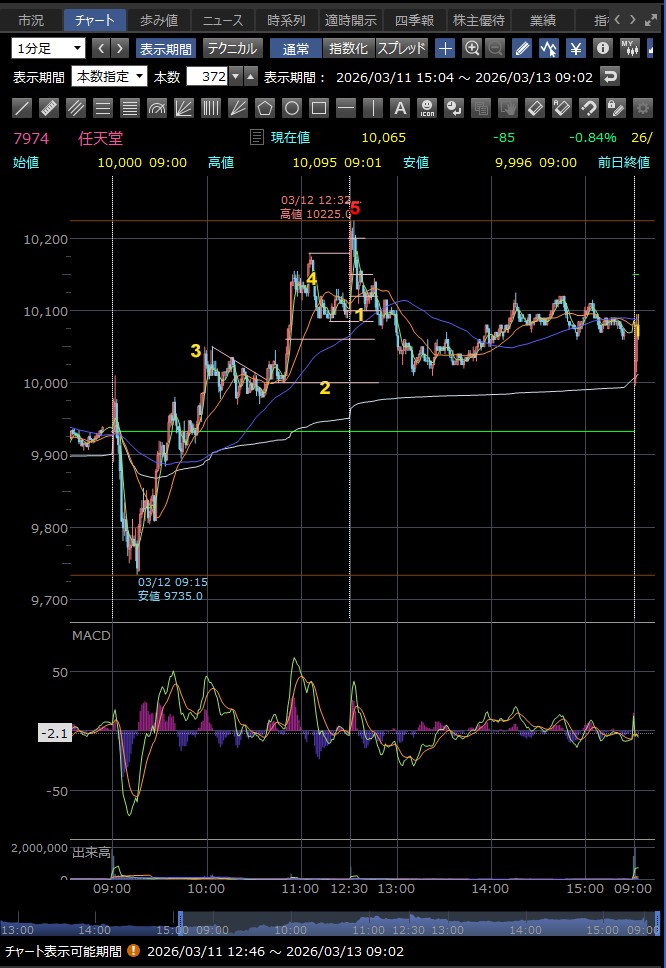Pick the pentagon shape drawing tool
This screenshot has width=666, height=968.
click(265, 107)
